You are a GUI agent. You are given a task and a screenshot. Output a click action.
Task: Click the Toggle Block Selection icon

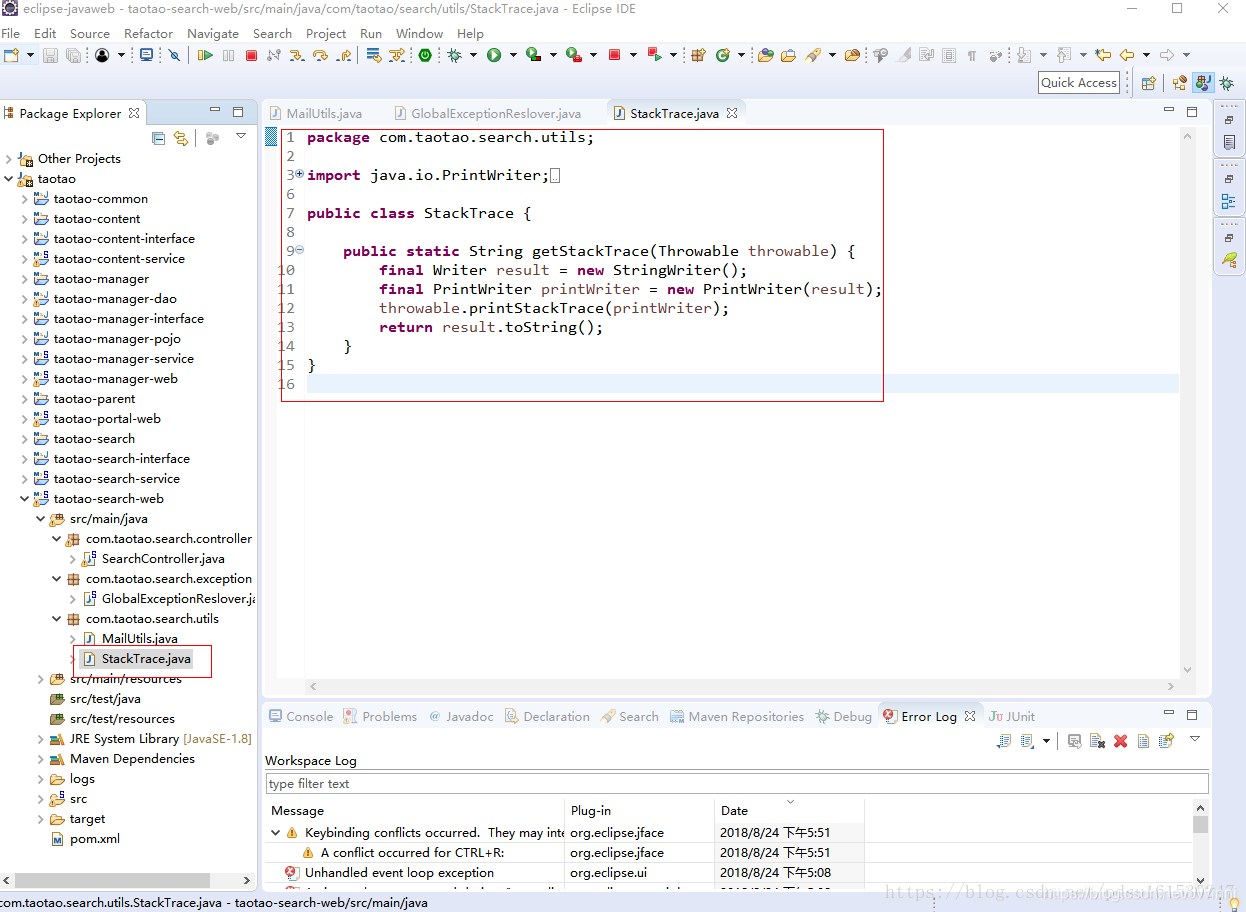949,55
